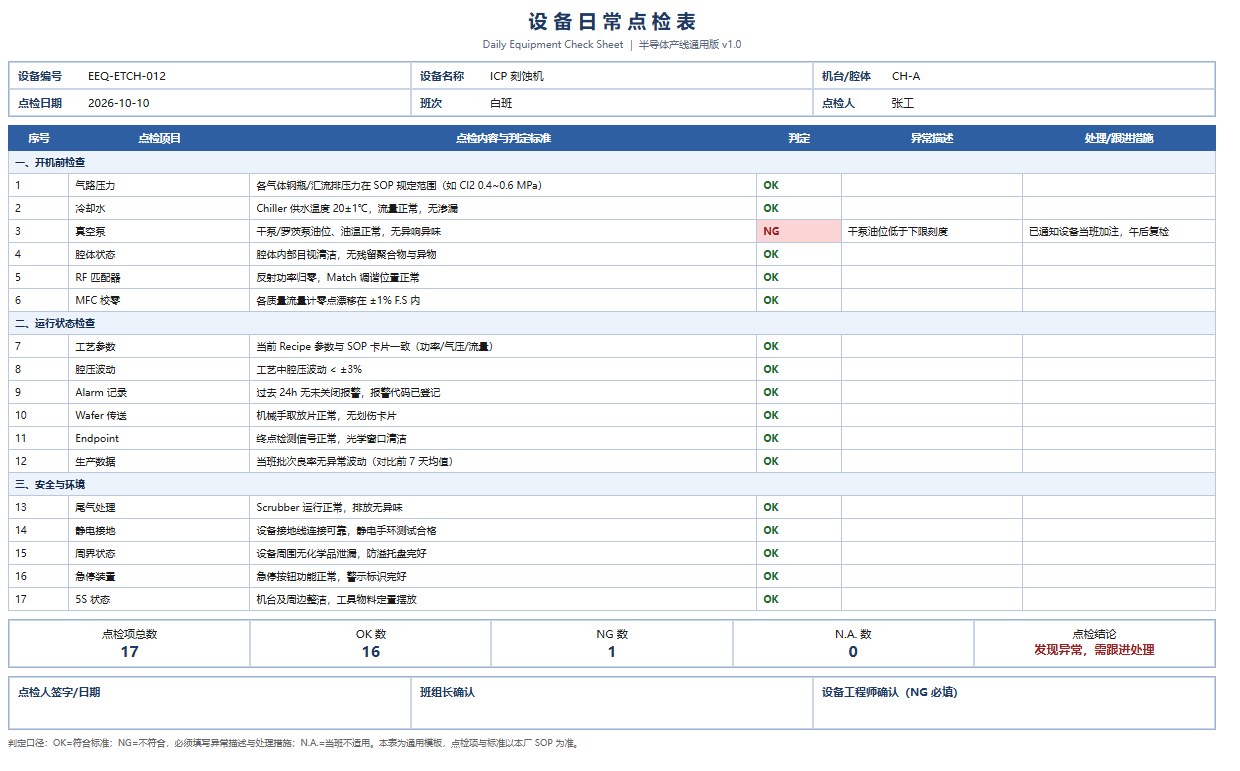Click section row '一、开机前检查'

click(x=612, y=162)
